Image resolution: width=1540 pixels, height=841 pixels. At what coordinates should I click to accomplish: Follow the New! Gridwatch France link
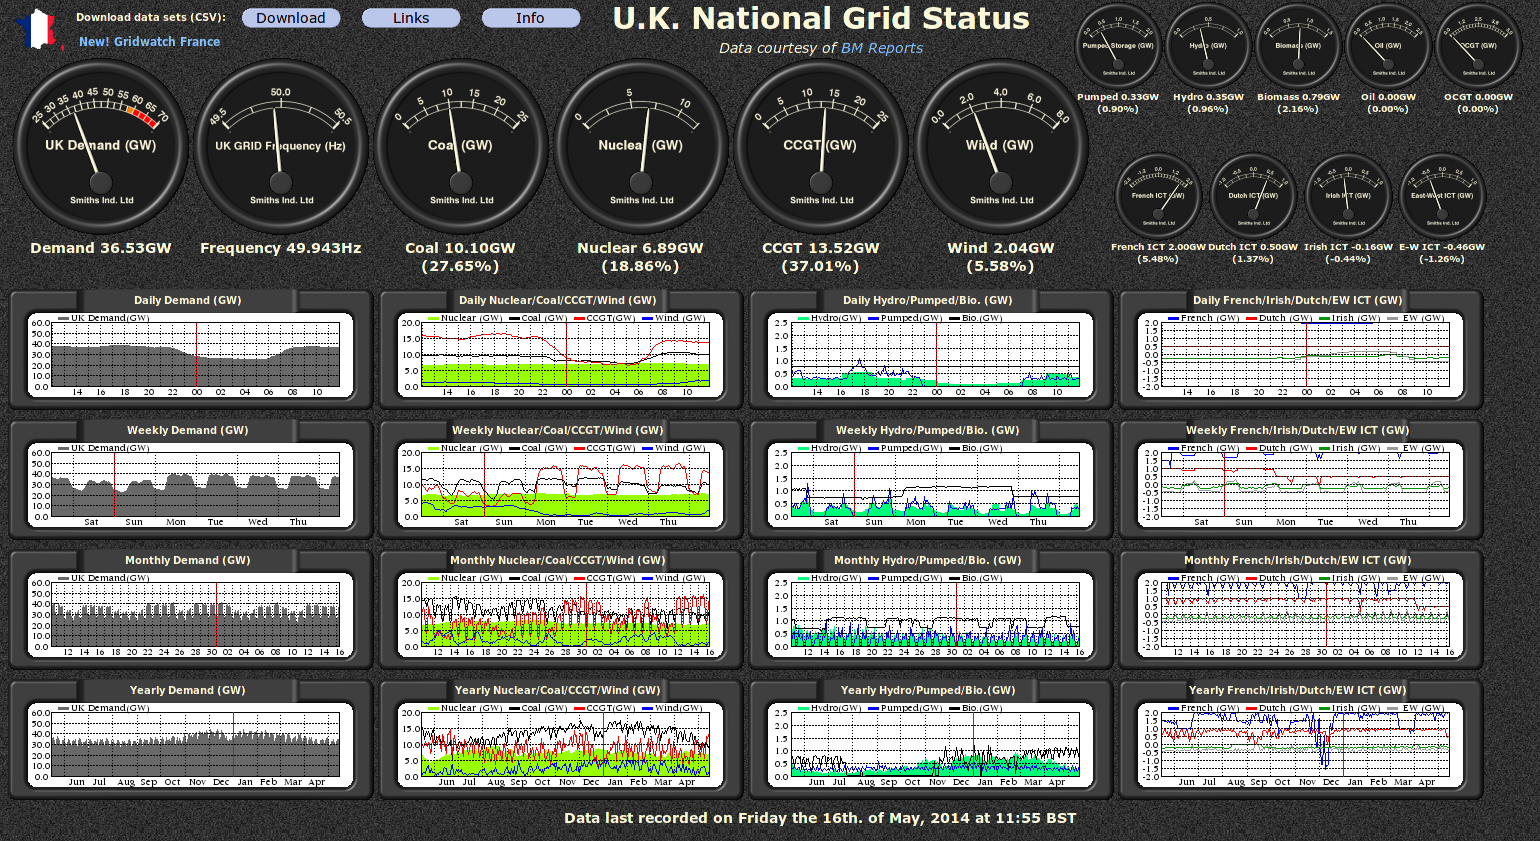click(149, 42)
